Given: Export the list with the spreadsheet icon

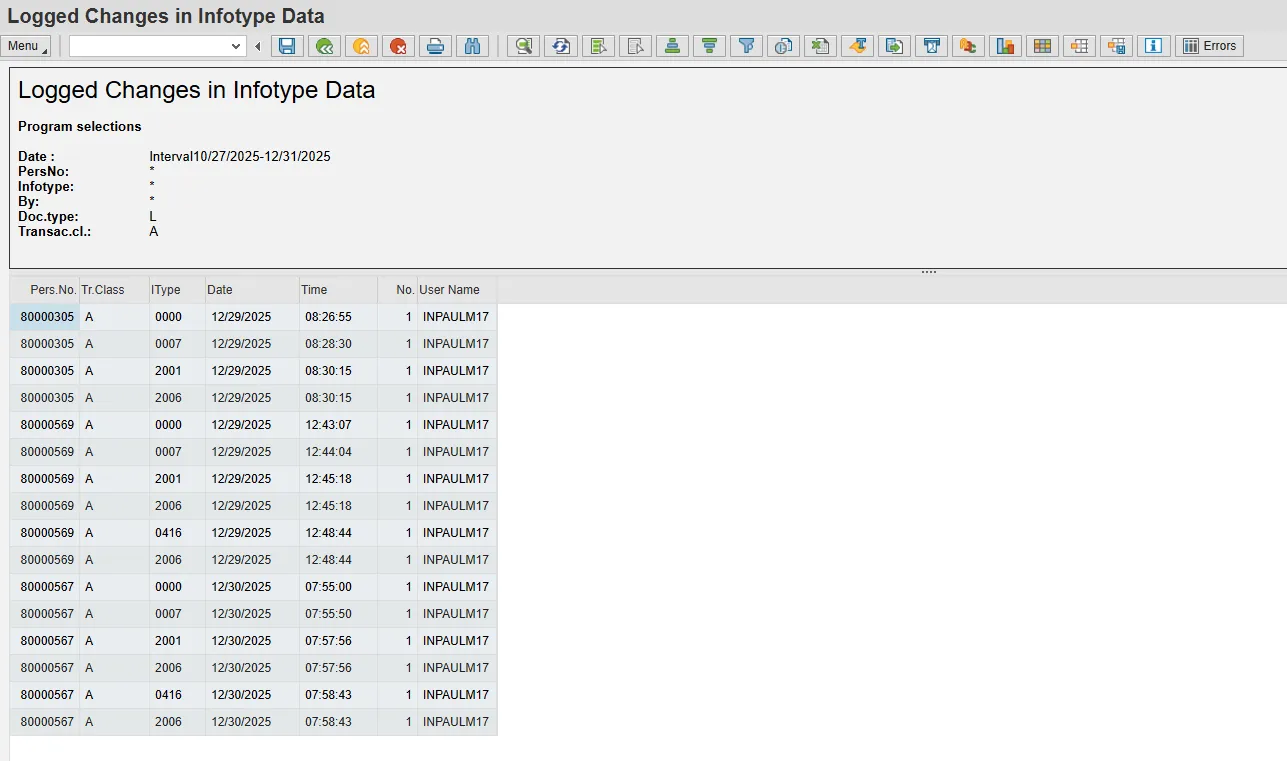Looking at the screenshot, I should [820, 46].
